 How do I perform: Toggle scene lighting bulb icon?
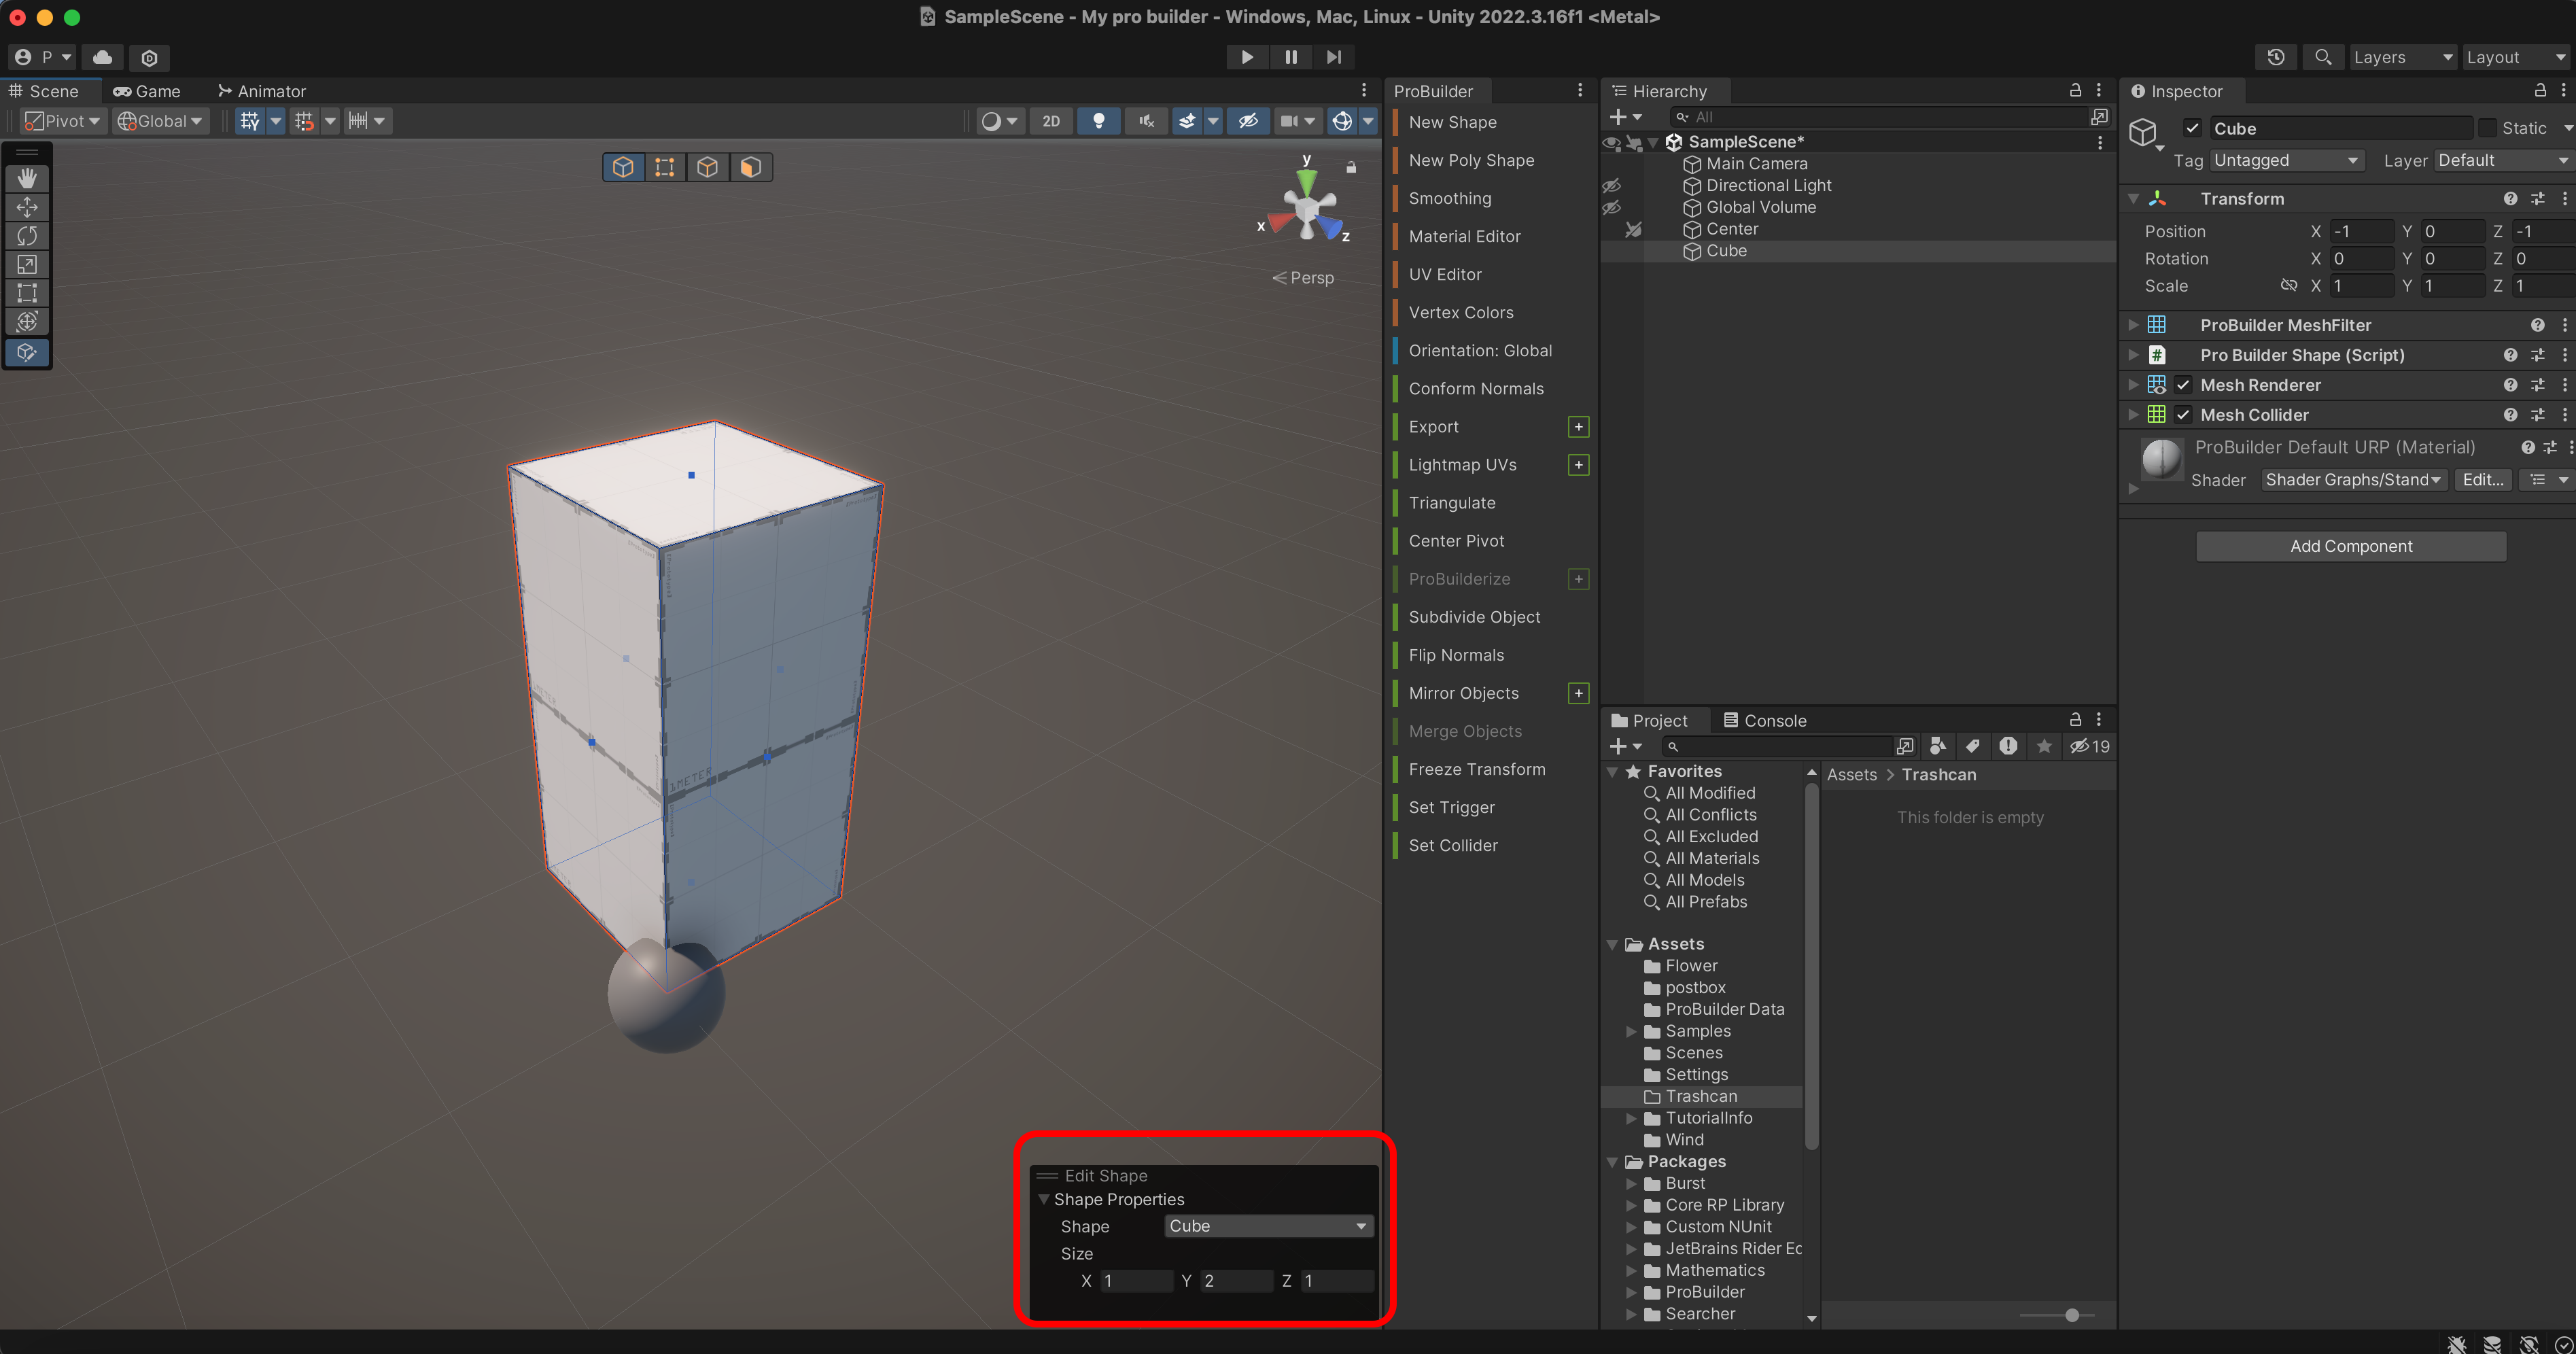[x=1098, y=121]
